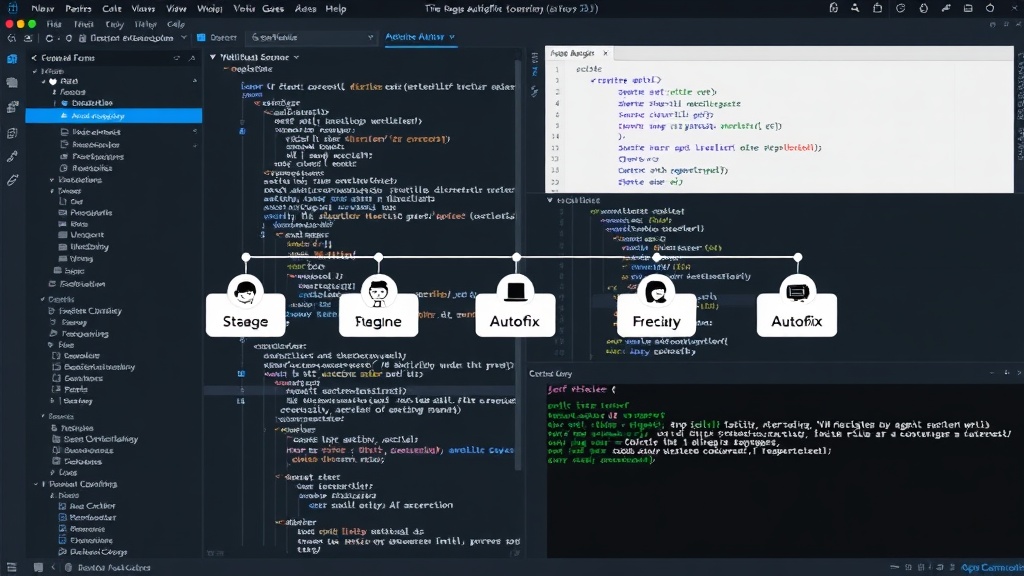Click the pencil icon in left activity bar

(x=12, y=180)
